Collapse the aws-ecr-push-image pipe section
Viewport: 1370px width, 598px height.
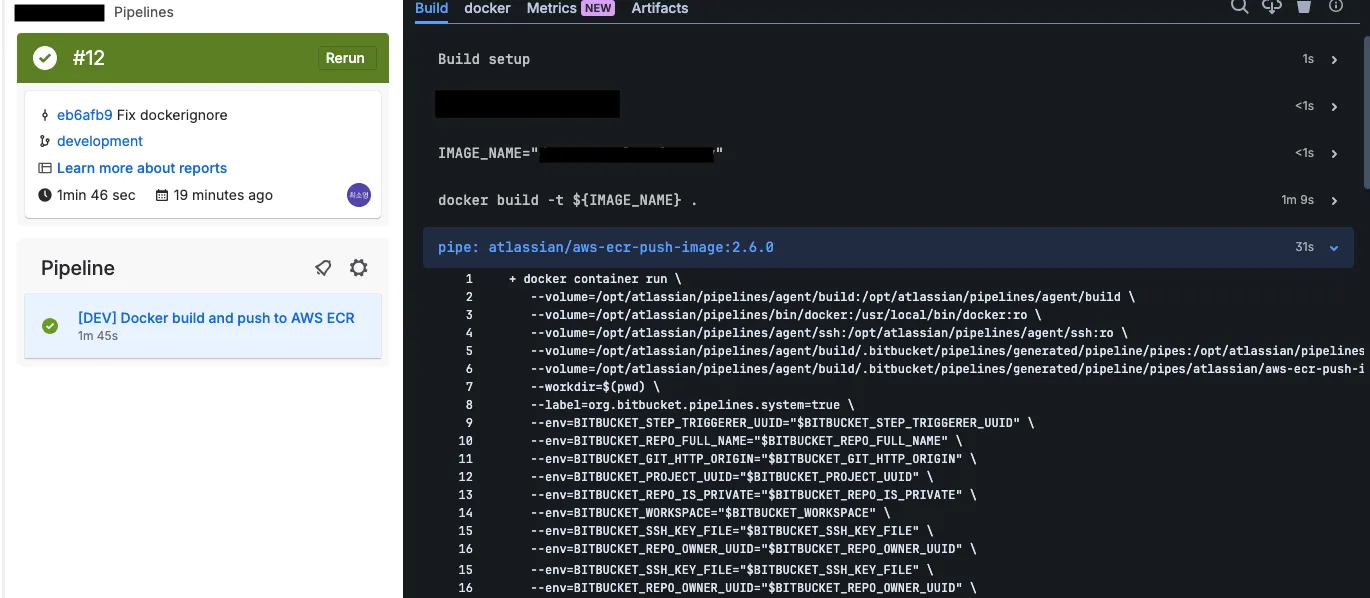tap(1334, 248)
